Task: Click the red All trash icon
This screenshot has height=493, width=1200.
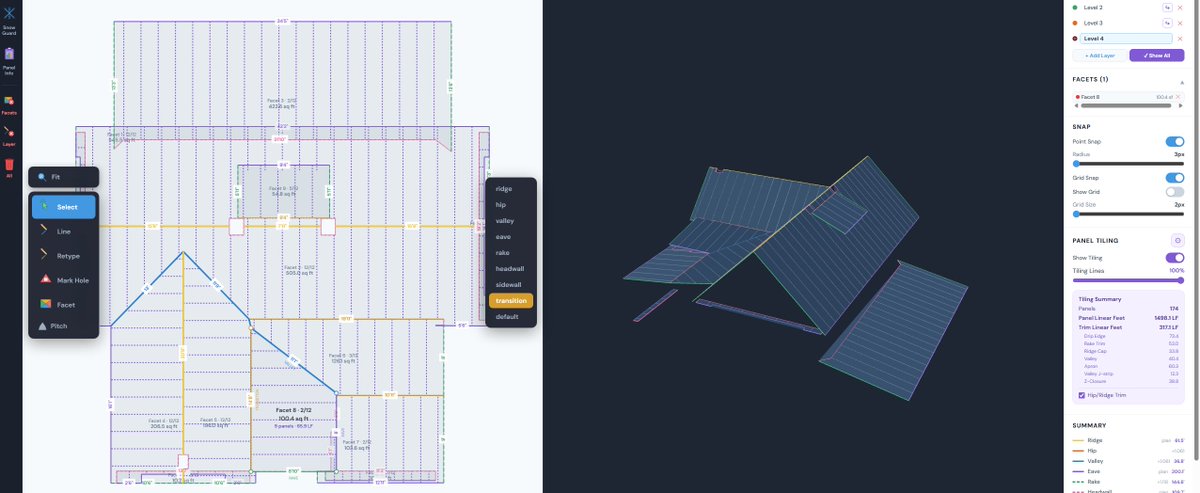Action: 8,168
